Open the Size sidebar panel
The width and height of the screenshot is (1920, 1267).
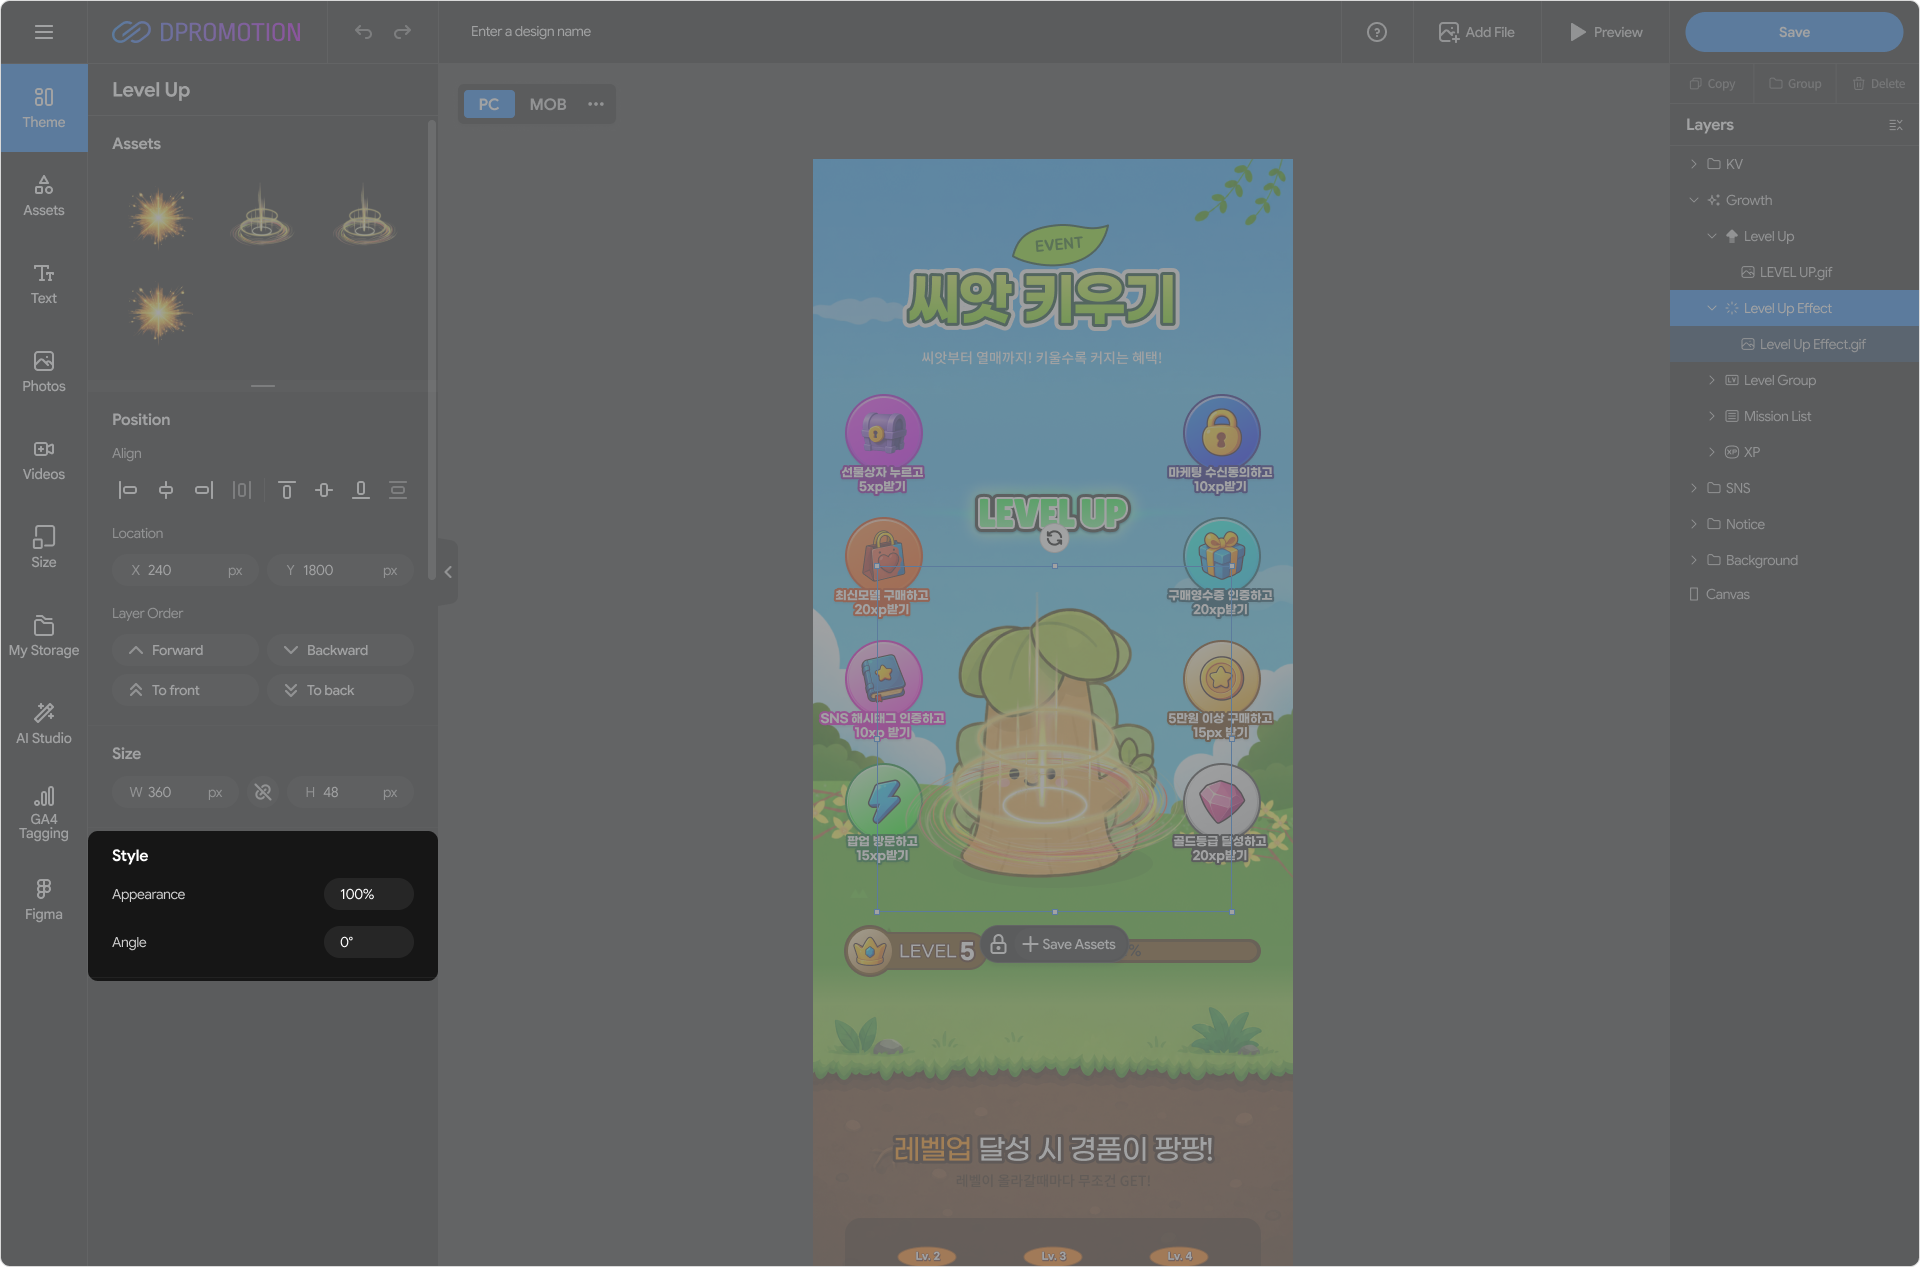[44, 548]
